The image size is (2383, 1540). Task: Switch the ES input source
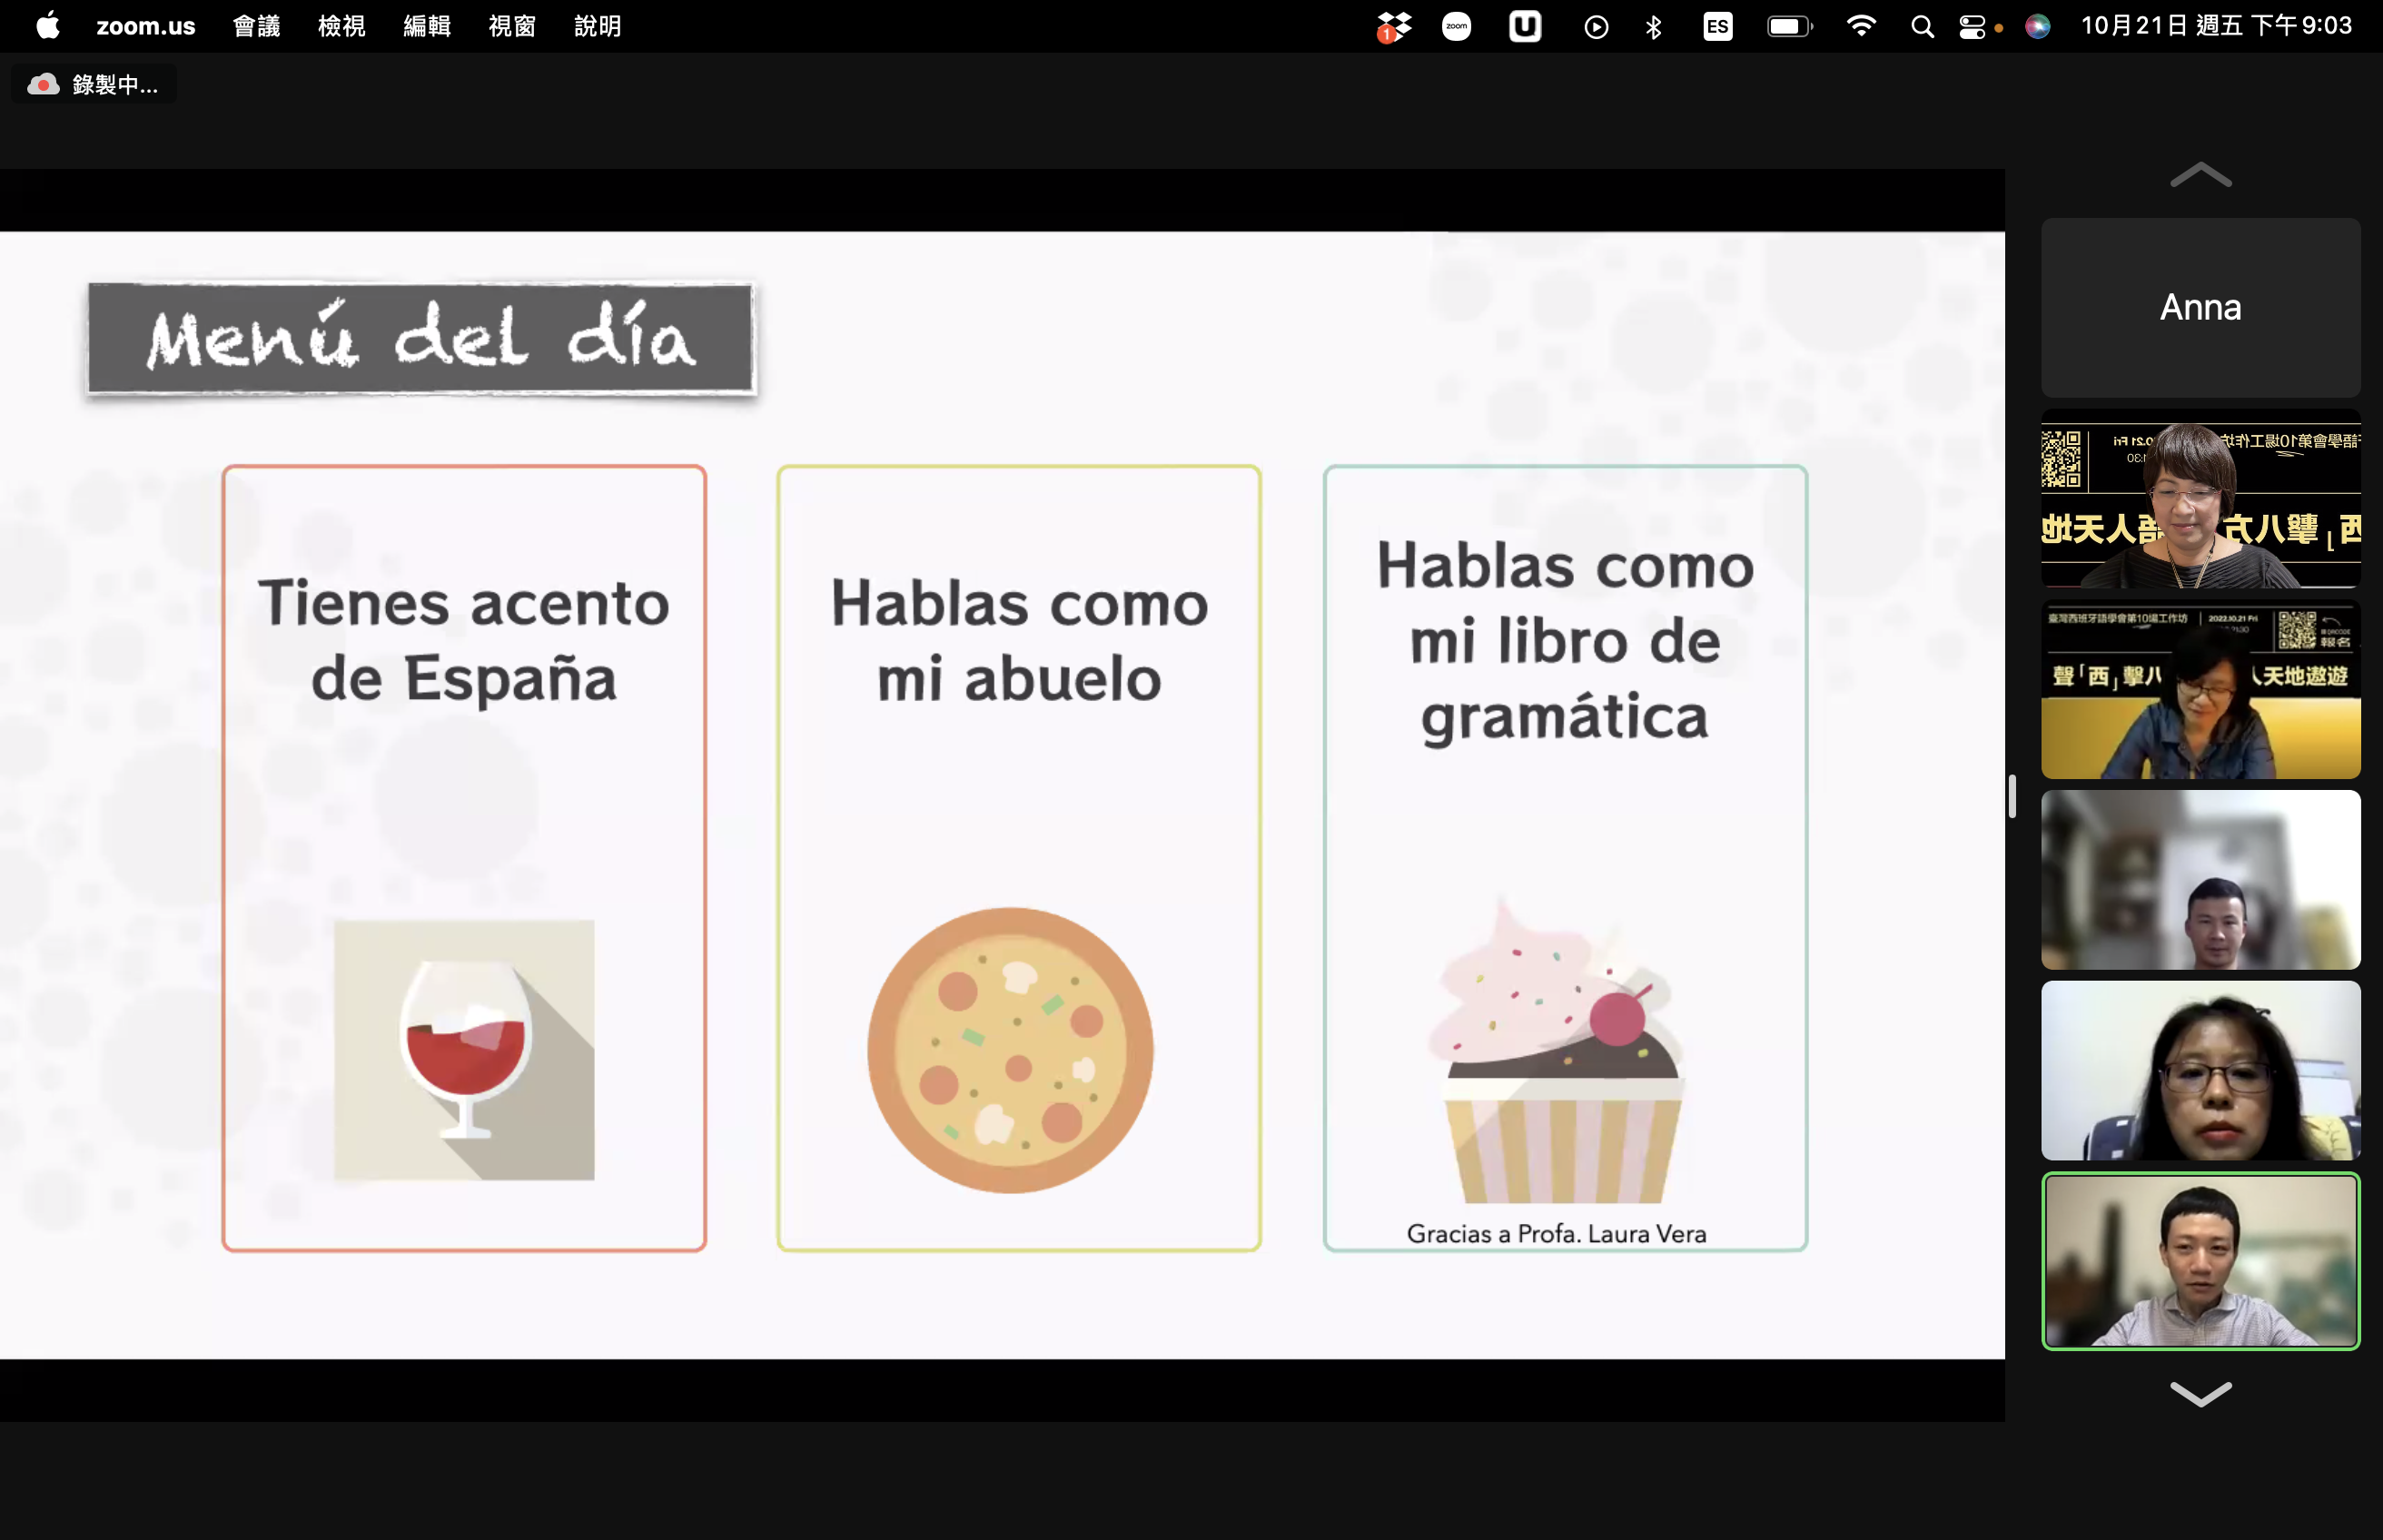pyautogui.click(x=1718, y=27)
